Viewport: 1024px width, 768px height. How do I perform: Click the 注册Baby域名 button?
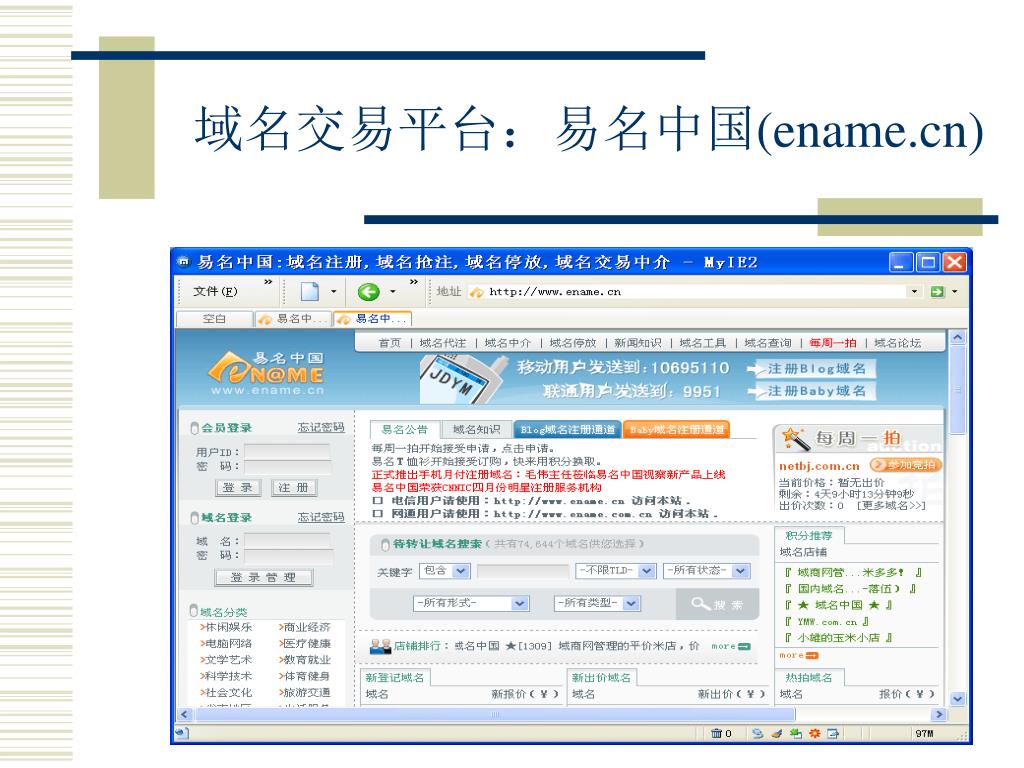pyautogui.click(x=811, y=391)
